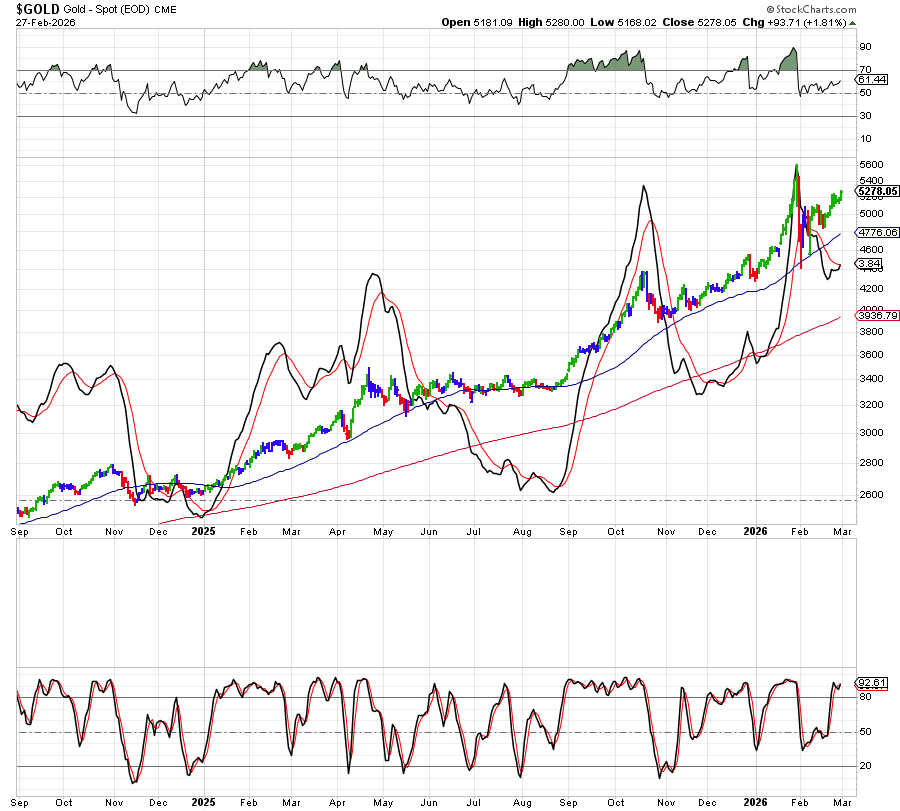Click the 20 level on stochastic axis
Screen dimensions: 900x811
click(864, 767)
